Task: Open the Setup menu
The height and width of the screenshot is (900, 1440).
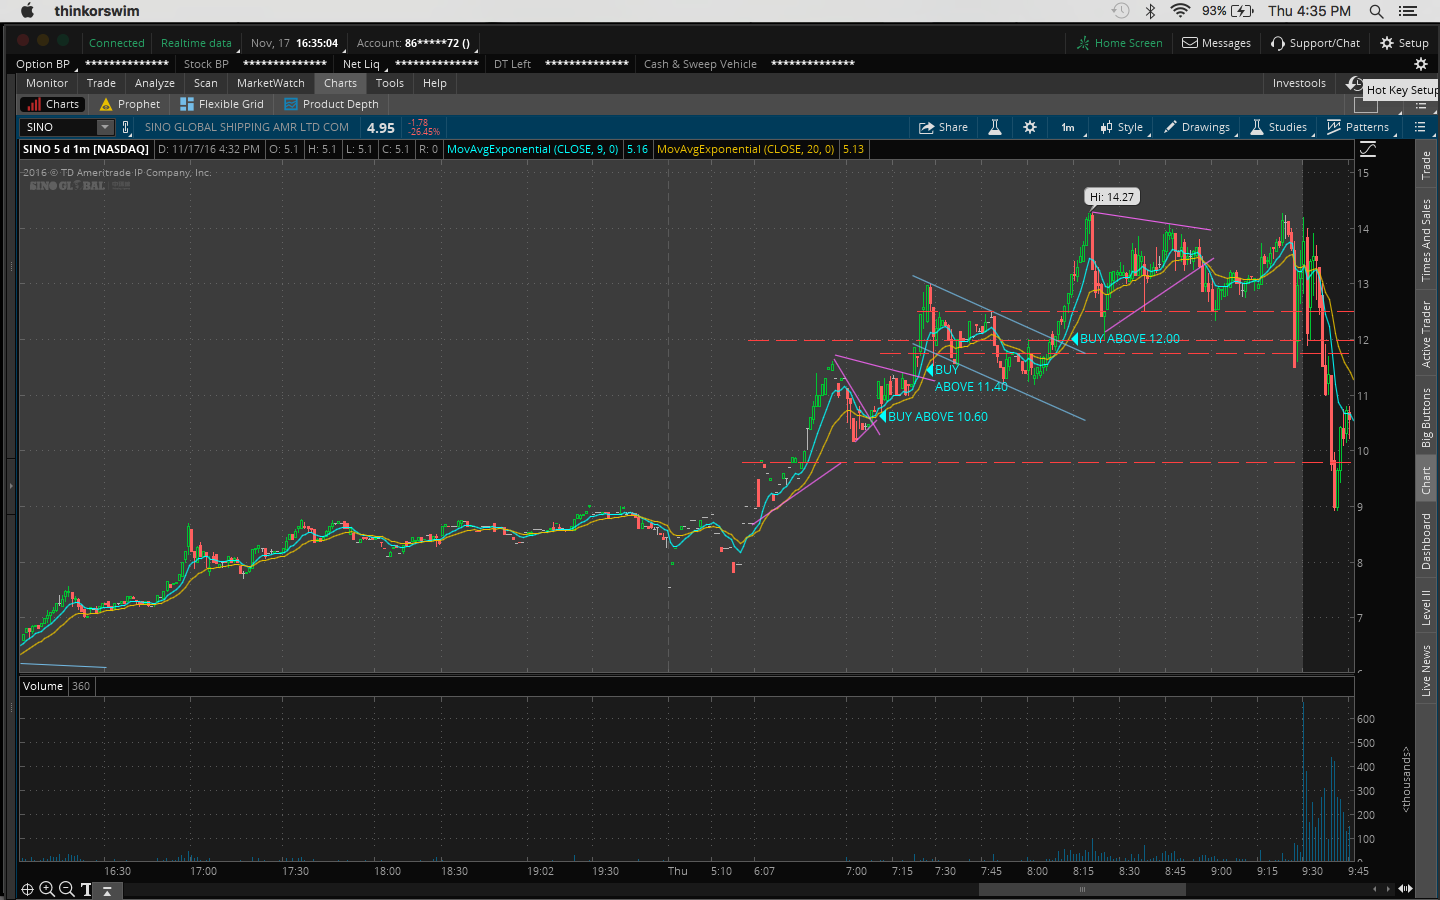Action: 1405,43
